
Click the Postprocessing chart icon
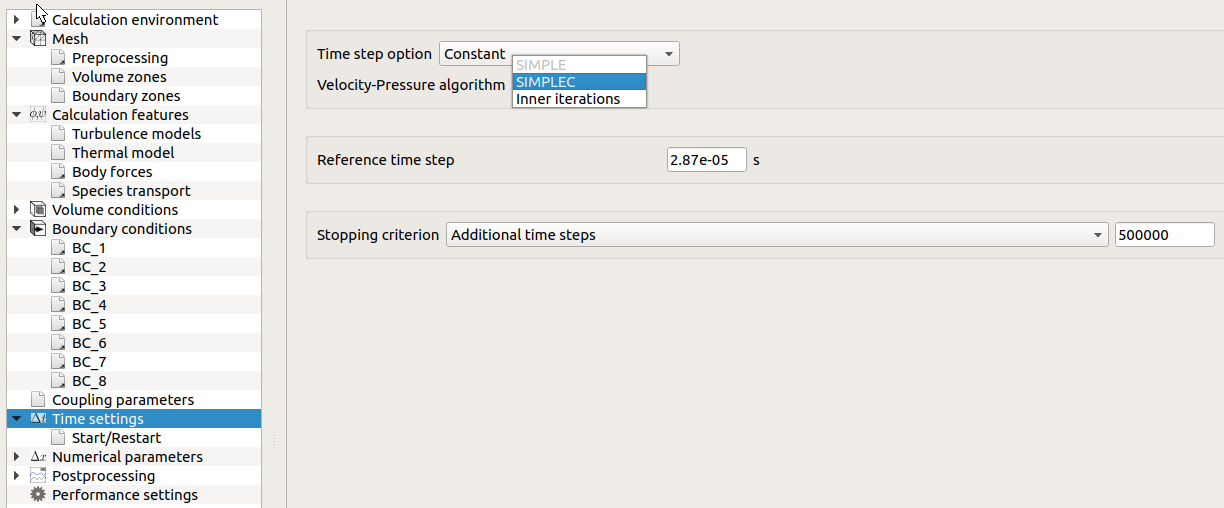pos(39,476)
